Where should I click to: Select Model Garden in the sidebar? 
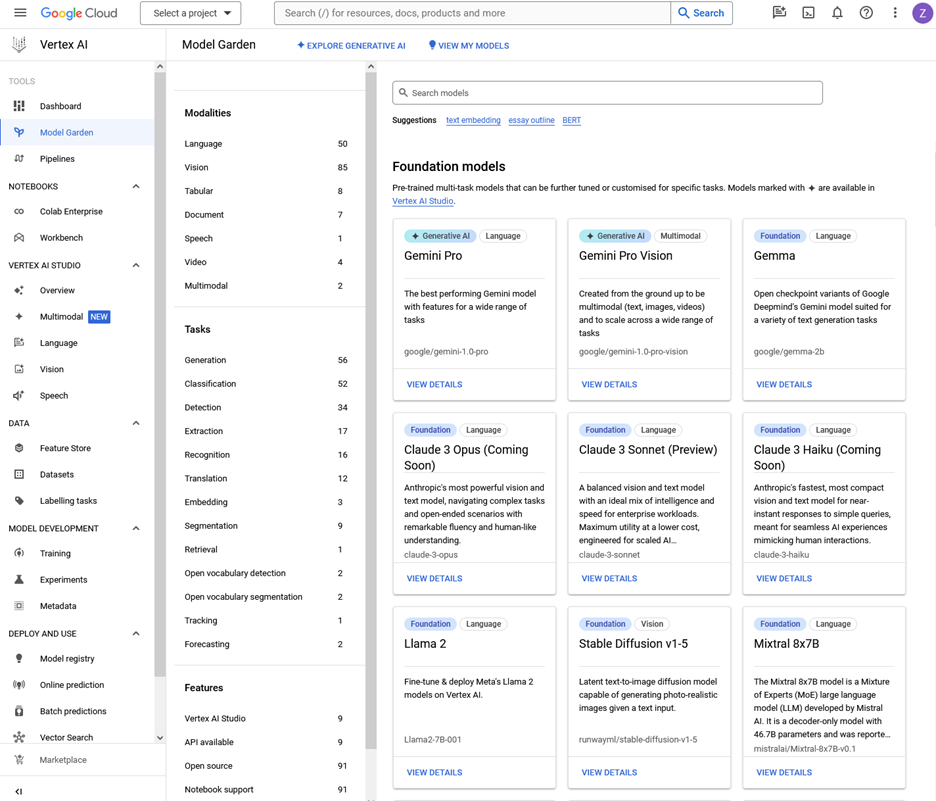pyautogui.click(x=77, y=133)
